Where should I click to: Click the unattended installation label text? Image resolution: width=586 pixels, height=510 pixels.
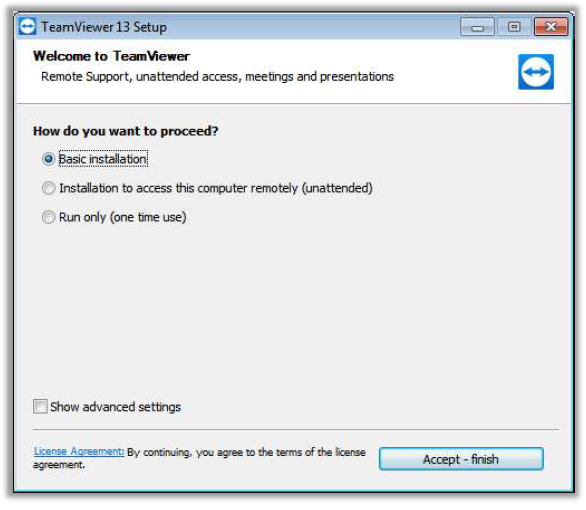click(x=216, y=188)
